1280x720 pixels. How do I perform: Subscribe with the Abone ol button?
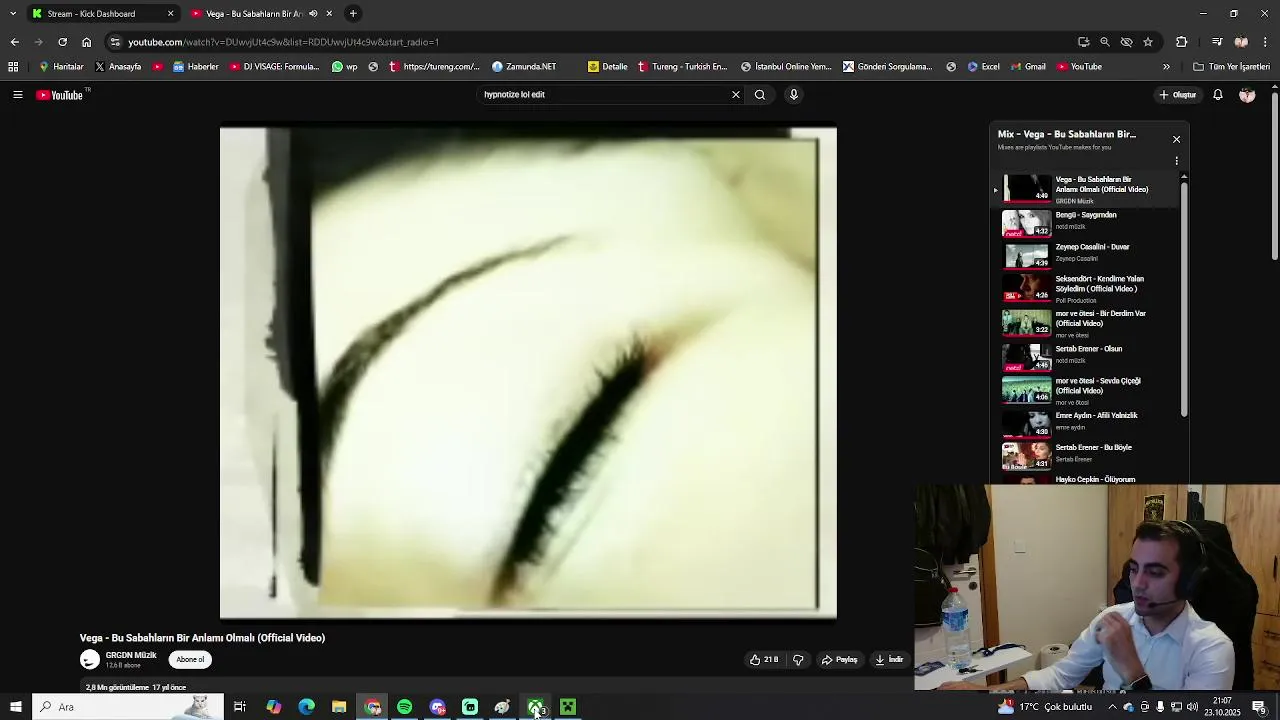click(190, 660)
